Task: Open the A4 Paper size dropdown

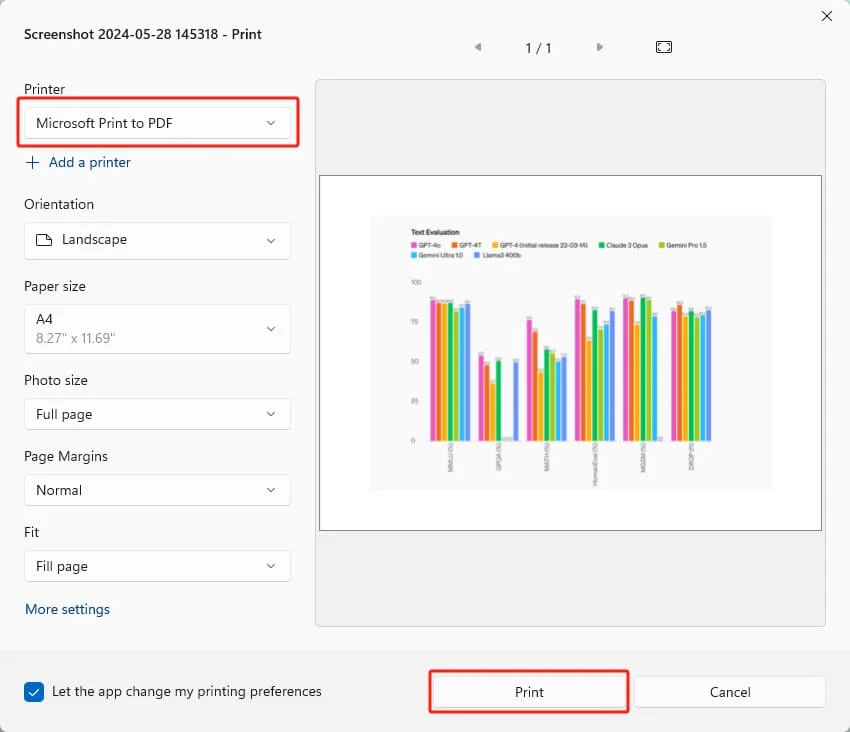Action: (x=157, y=329)
